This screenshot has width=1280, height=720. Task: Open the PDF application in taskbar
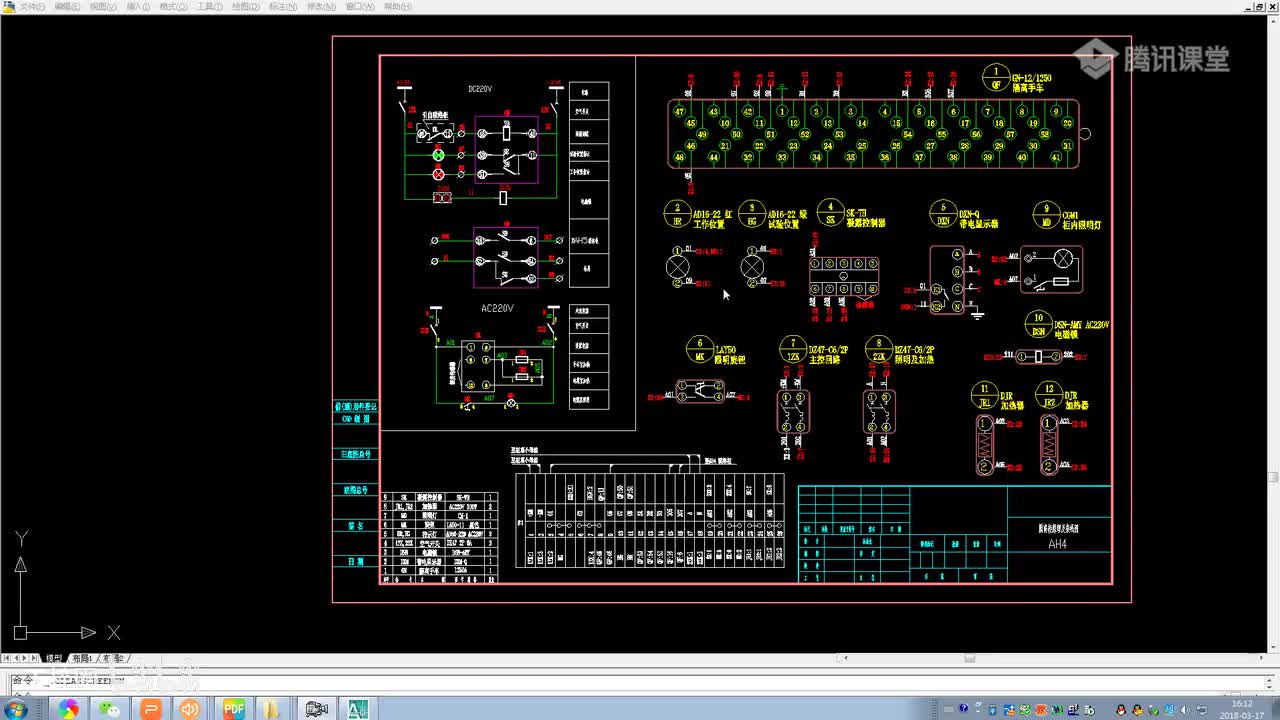pos(234,709)
